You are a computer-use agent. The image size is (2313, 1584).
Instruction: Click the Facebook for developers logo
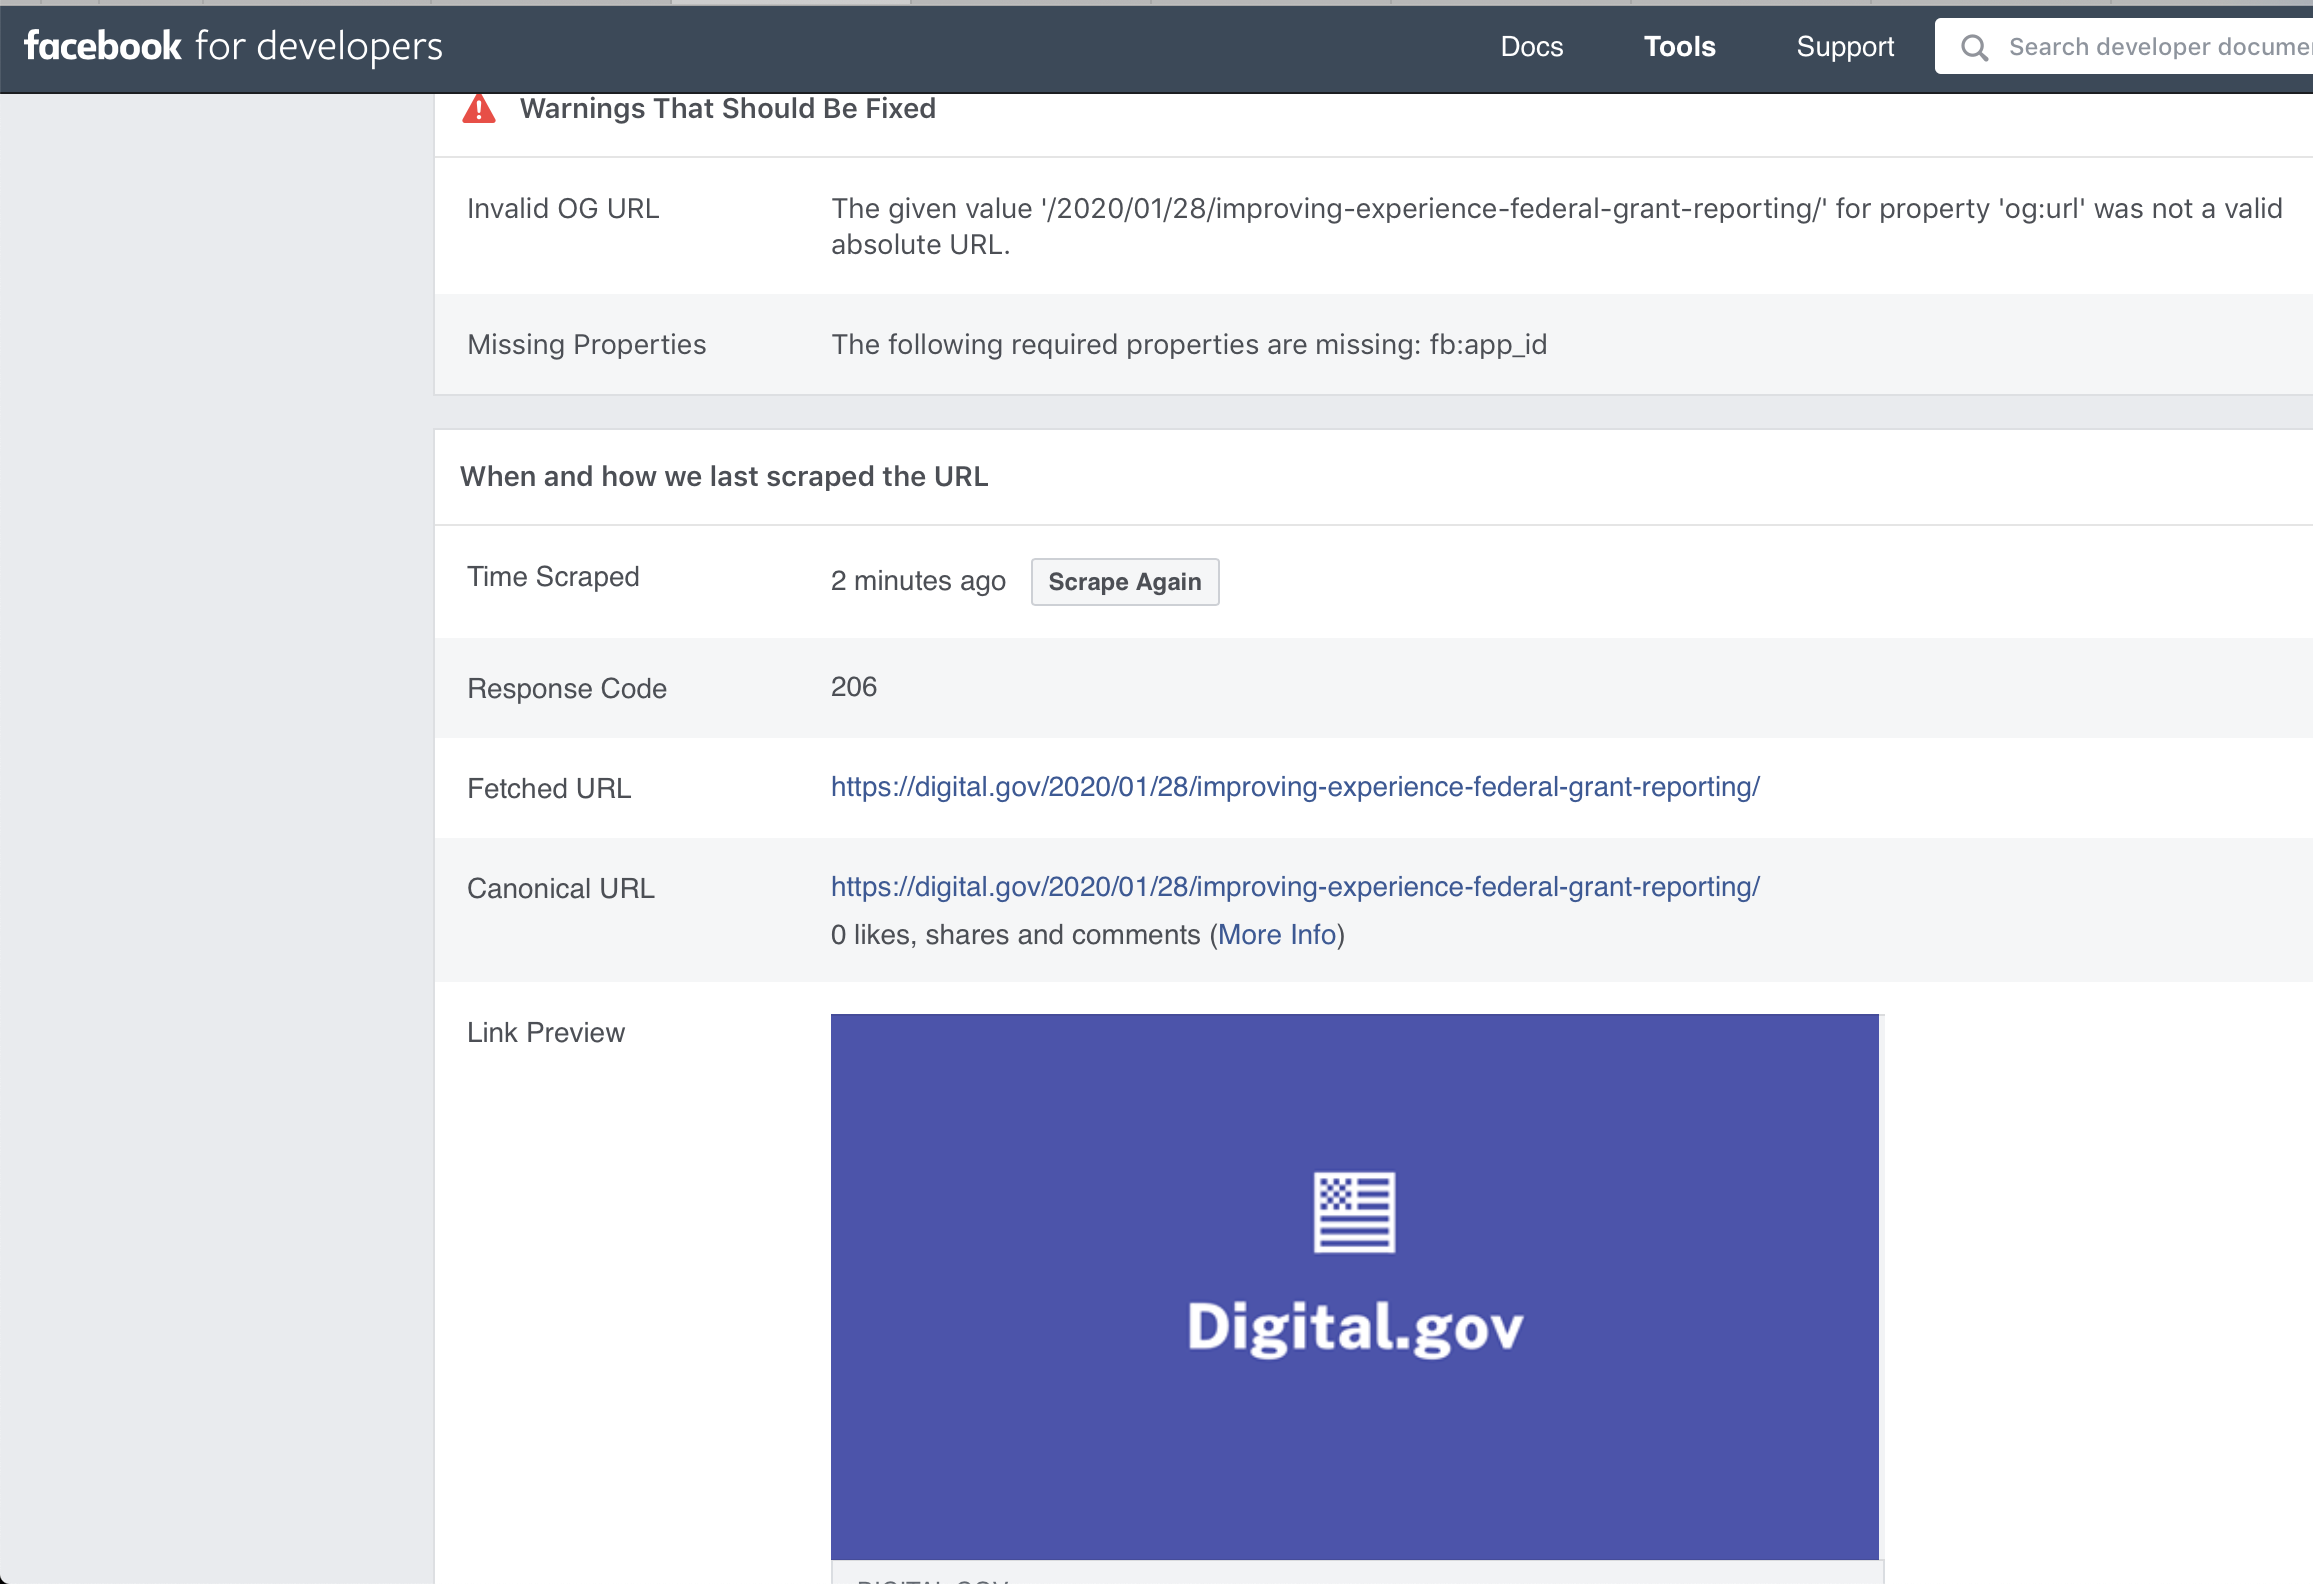point(230,46)
